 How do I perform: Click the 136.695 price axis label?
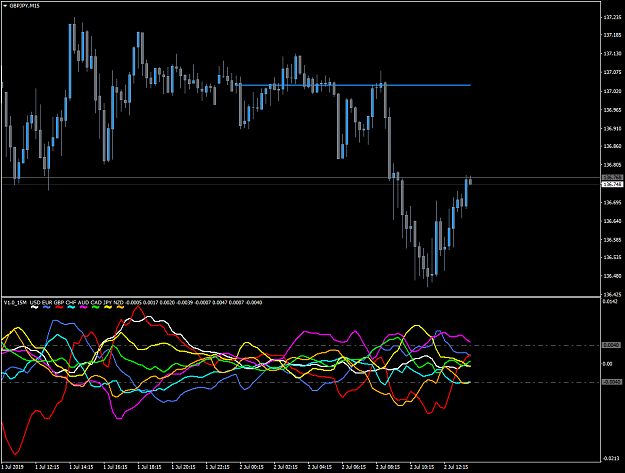613,202
